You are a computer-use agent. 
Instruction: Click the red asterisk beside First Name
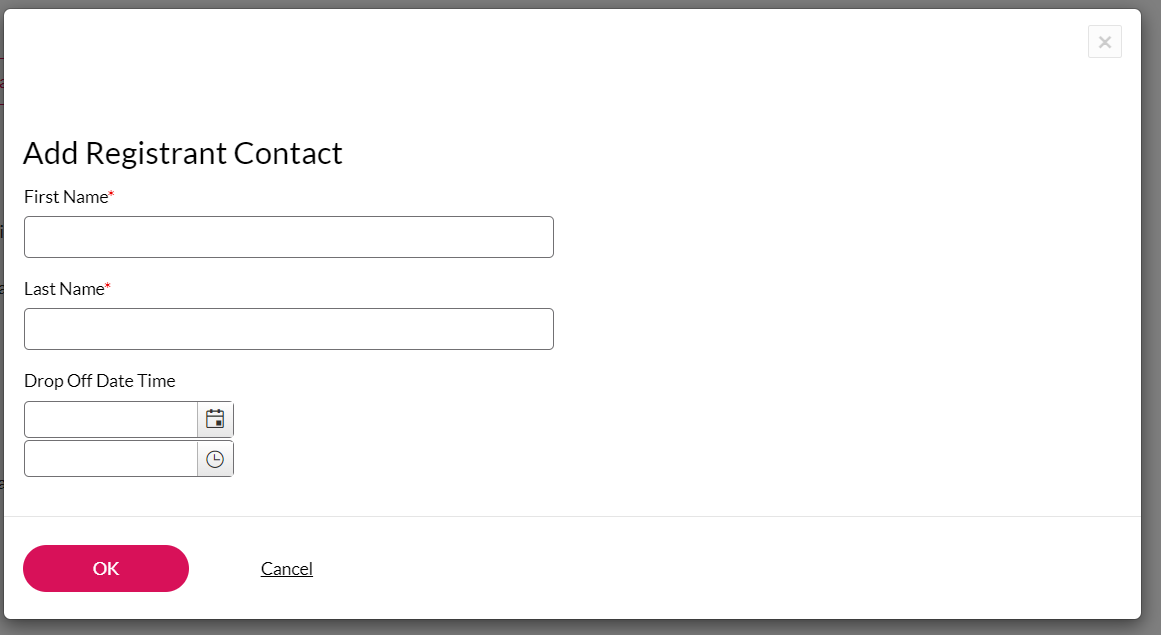112,196
